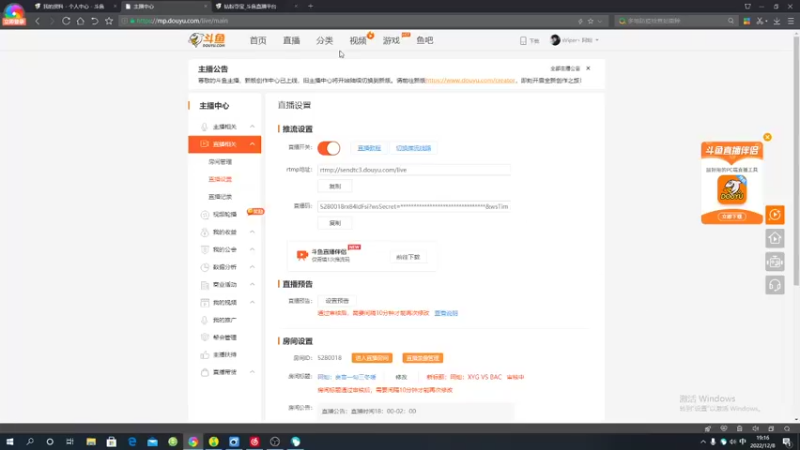Click the 斗鱼直播伴侣 camera icon
Image resolution: width=800 pixels, height=450 pixels.
[302, 255]
